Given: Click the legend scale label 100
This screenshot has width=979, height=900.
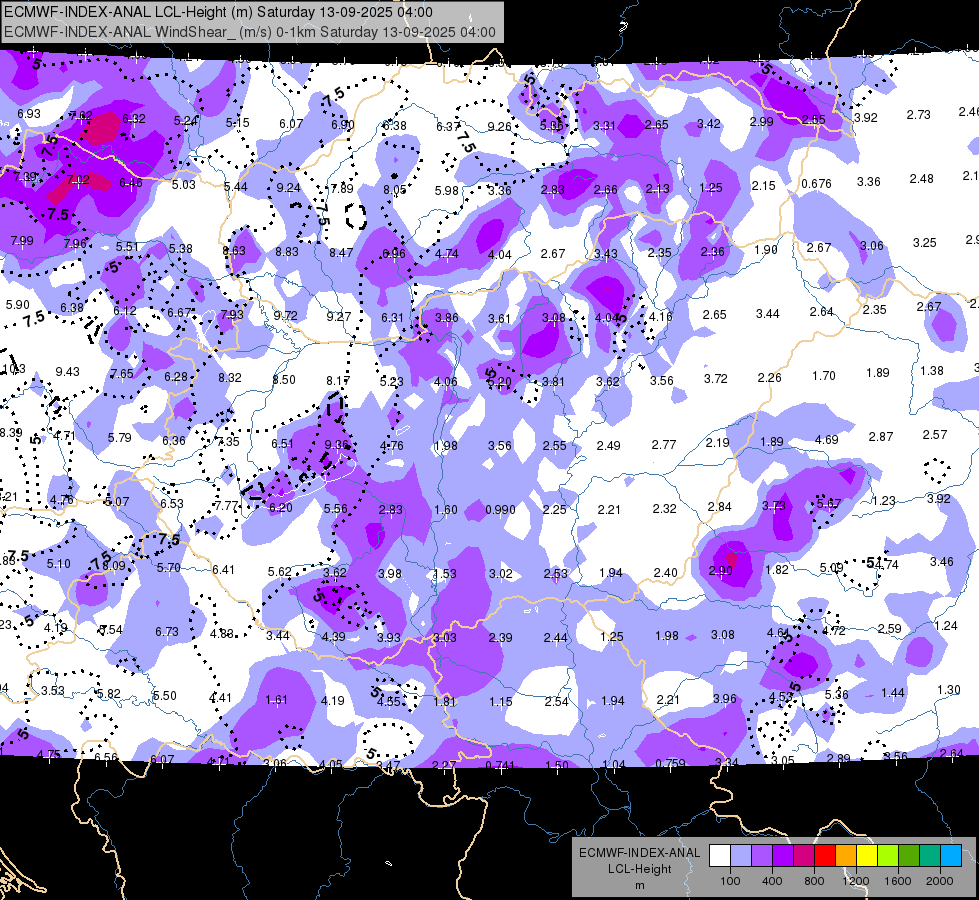Looking at the screenshot, I should point(730,881).
